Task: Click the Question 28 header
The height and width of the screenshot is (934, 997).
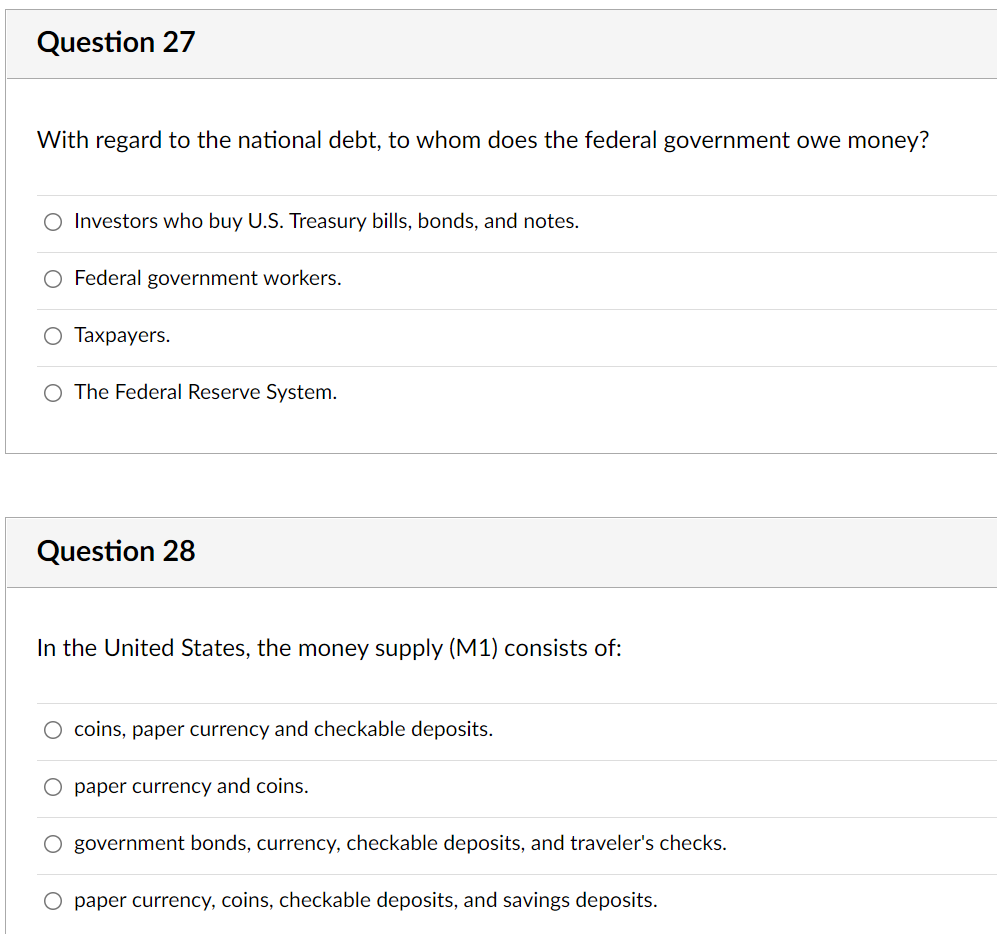Action: coord(115,551)
